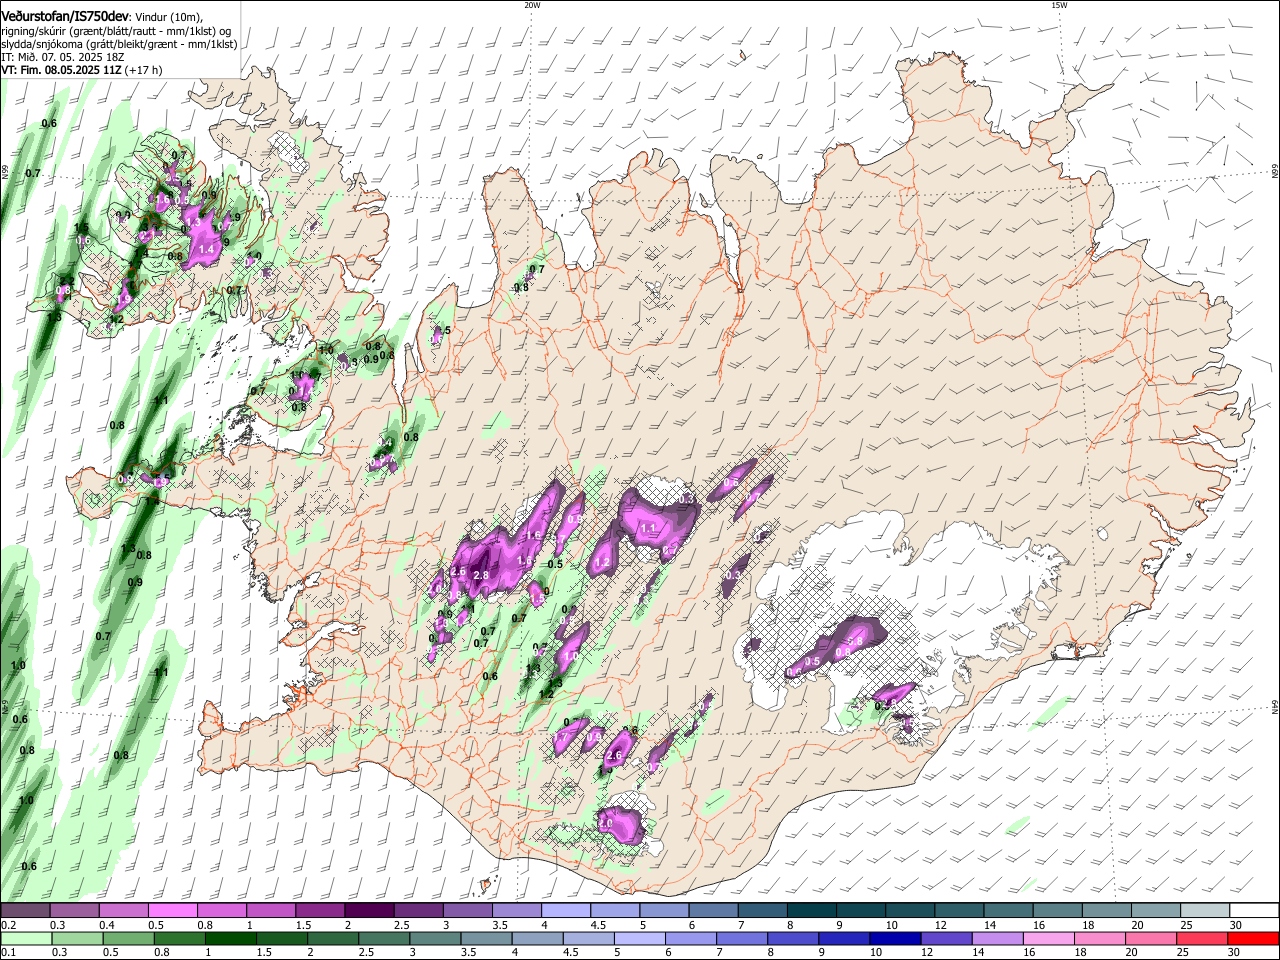Click the 'Veðurstofan/IS750dev' title text
This screenshot has height=960, width=1280.
pos(65,15)
